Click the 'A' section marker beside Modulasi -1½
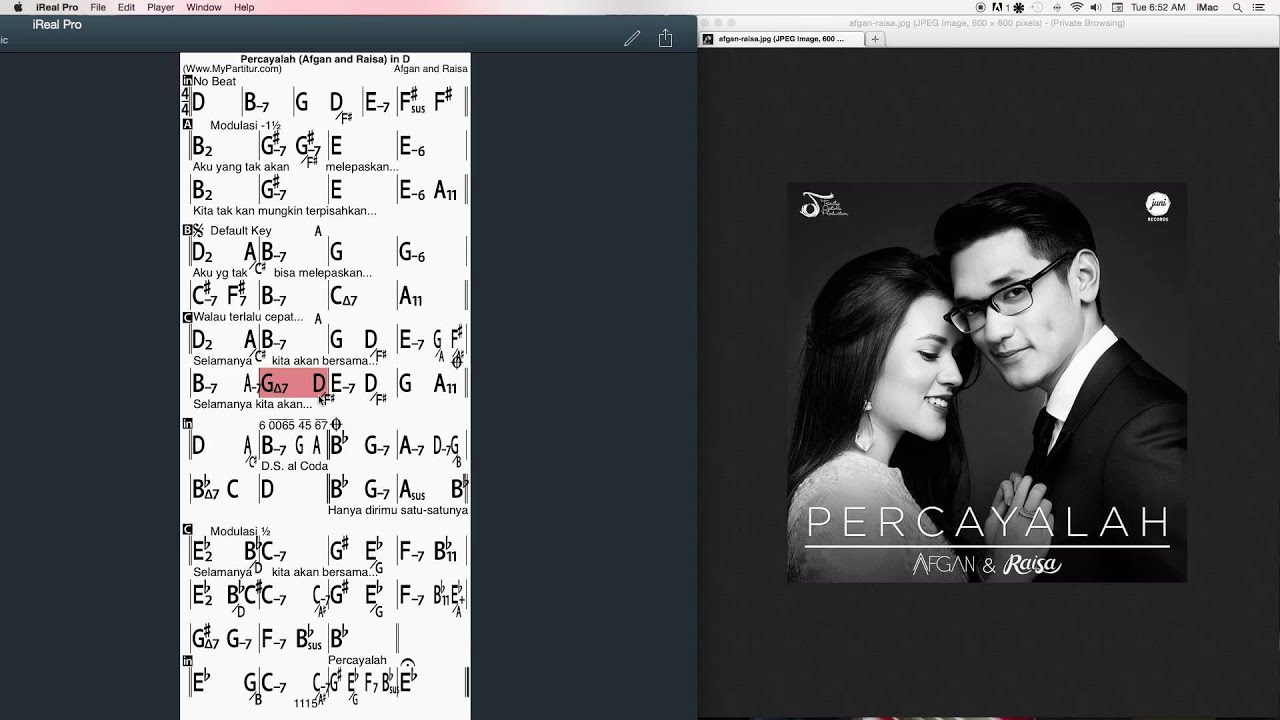This screenshot has height=720, width=1280. pyautogui.click(x=187, y=125)
